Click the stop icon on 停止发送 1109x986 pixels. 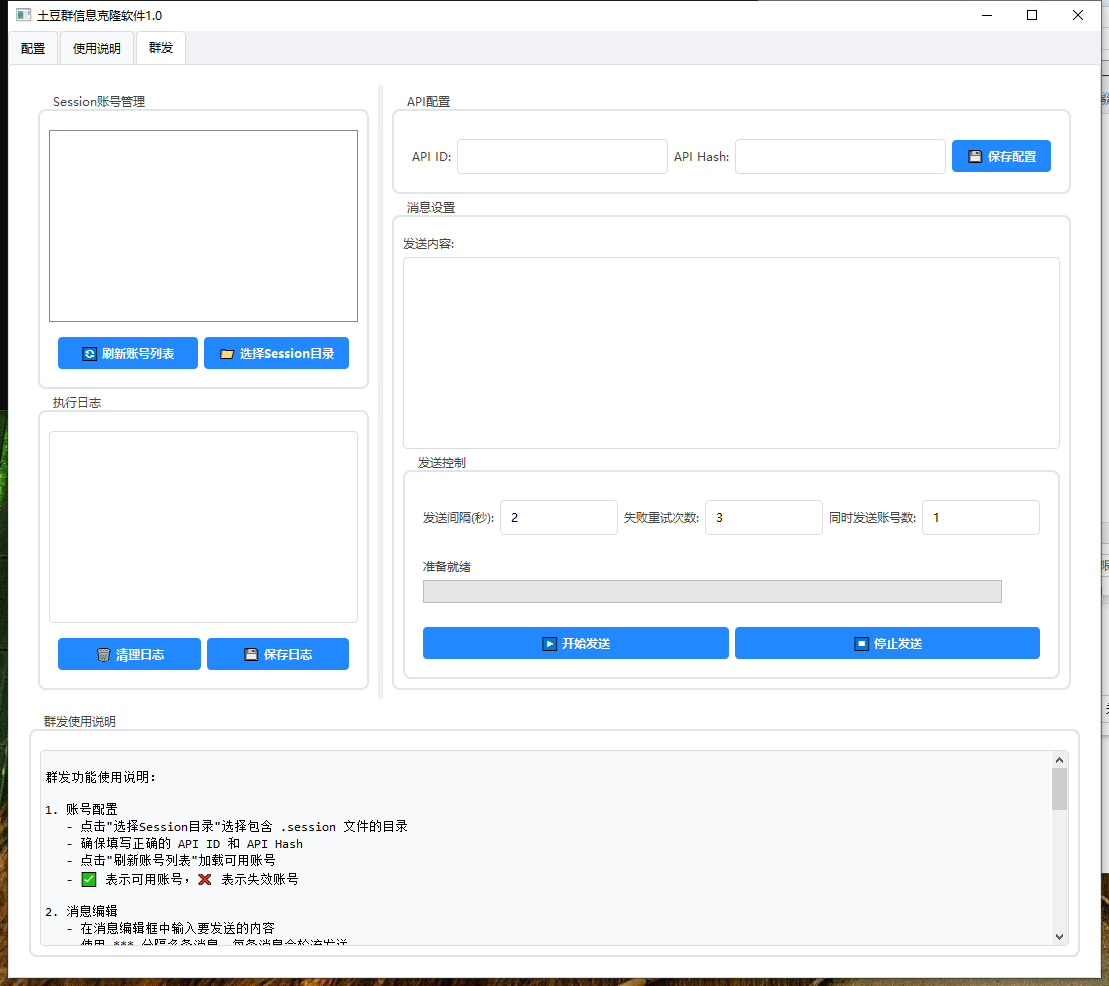pos(861,644)
